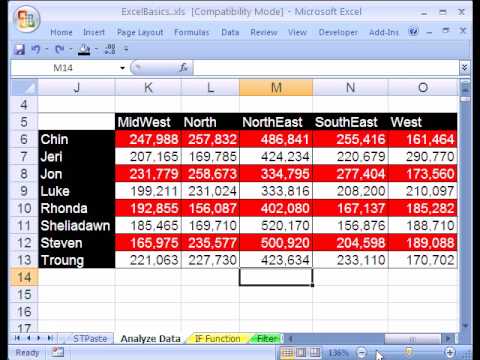
Task: Click the macro recording icon in status bar
Action: [x=58, y=351]
